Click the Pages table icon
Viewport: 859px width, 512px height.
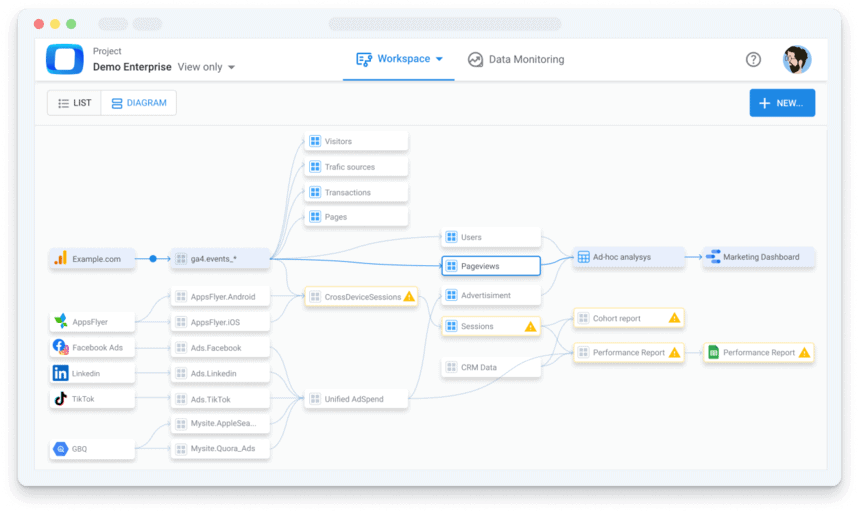tap(315, 217)
